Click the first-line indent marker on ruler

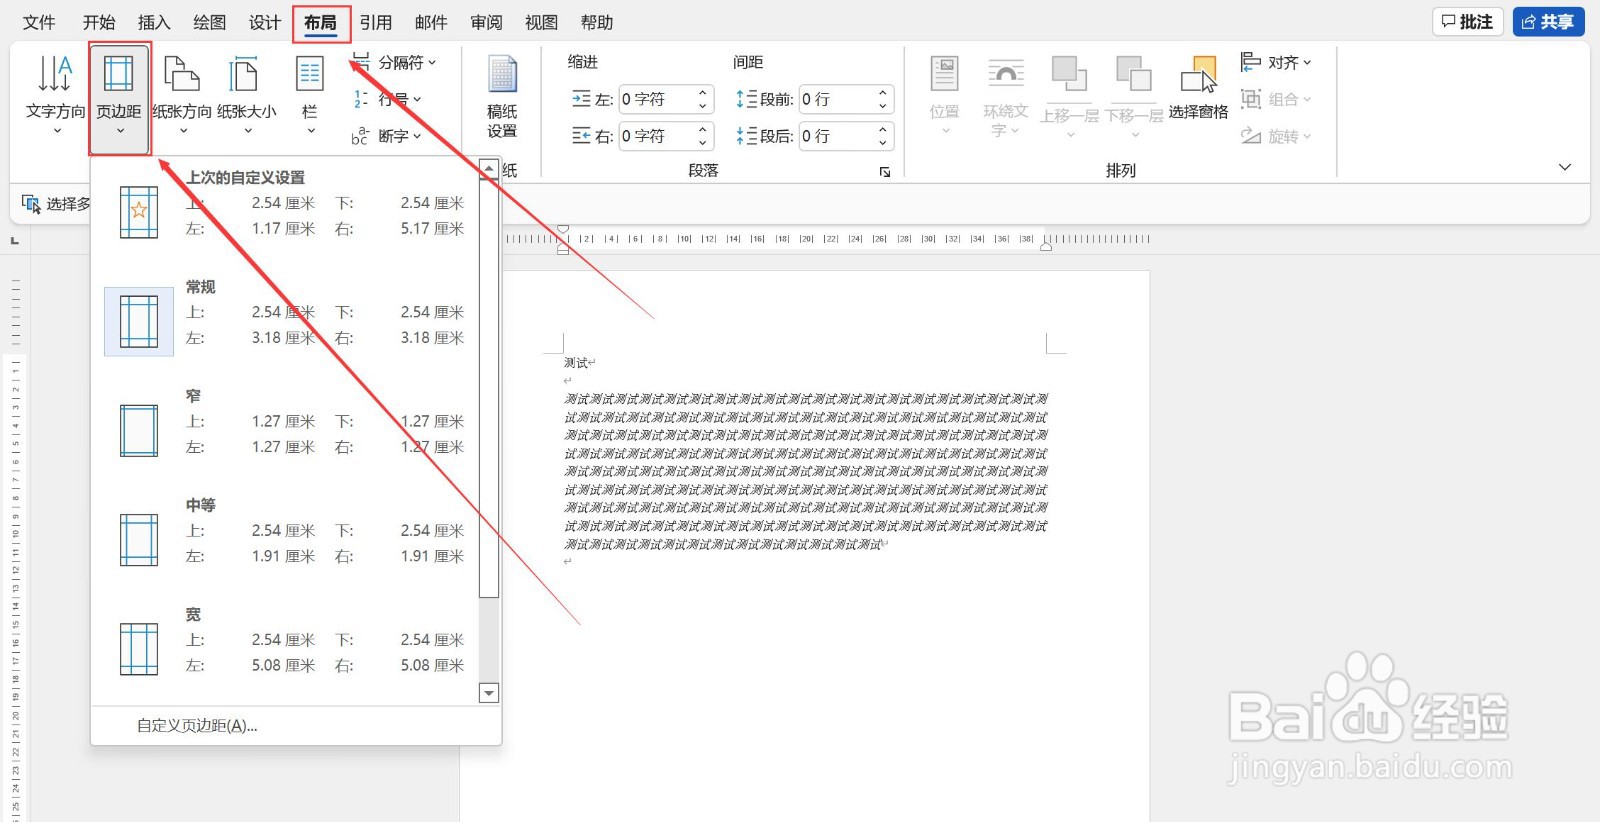tap(563, 231)
